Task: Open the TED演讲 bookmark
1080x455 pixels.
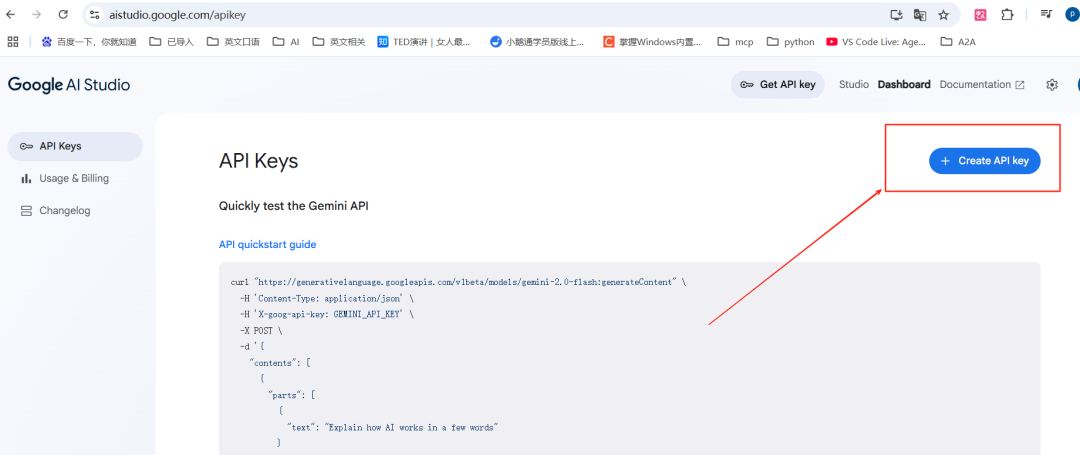Action: tap(424, 42)
